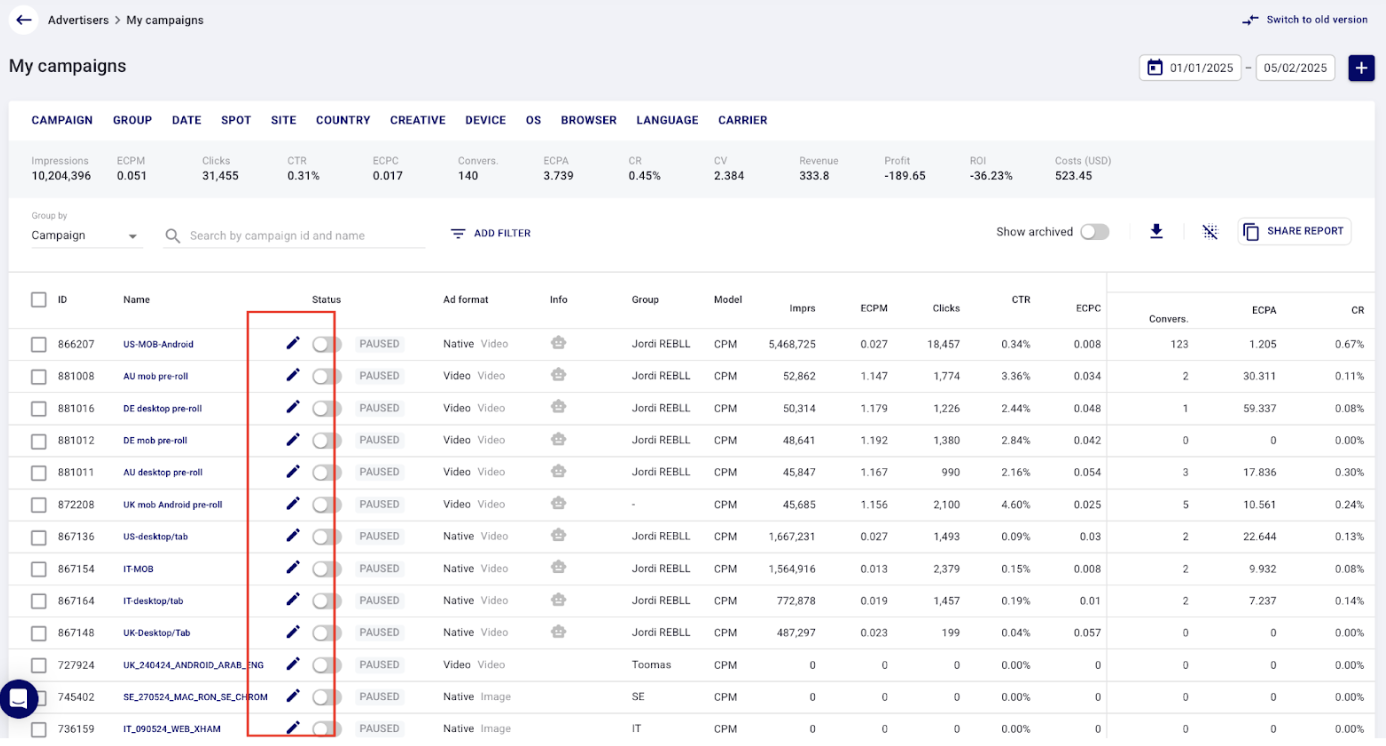Screen dimensions: 1386x746
Task: Open the calendar icon date picker
Action: pos(1155,68)
